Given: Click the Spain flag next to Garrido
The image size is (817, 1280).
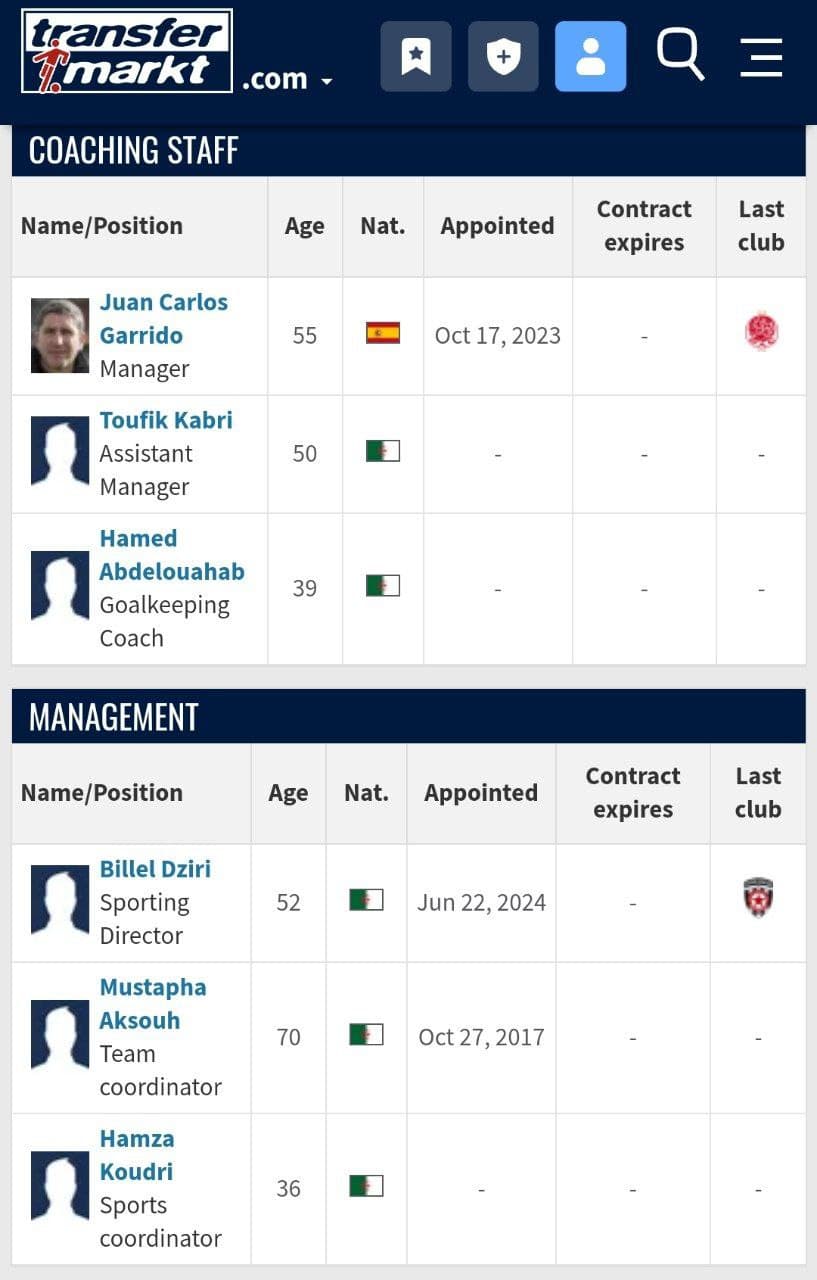Looking at the screenshot, I should pyautogui.click(x=383, y=333).
